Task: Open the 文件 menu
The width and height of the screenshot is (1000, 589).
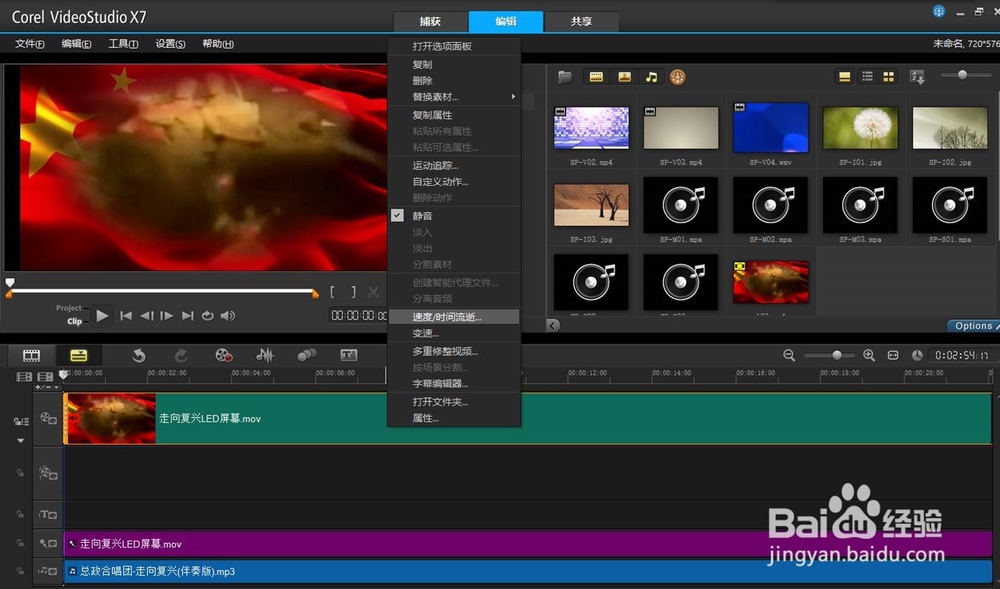Action: click(29, 43)
